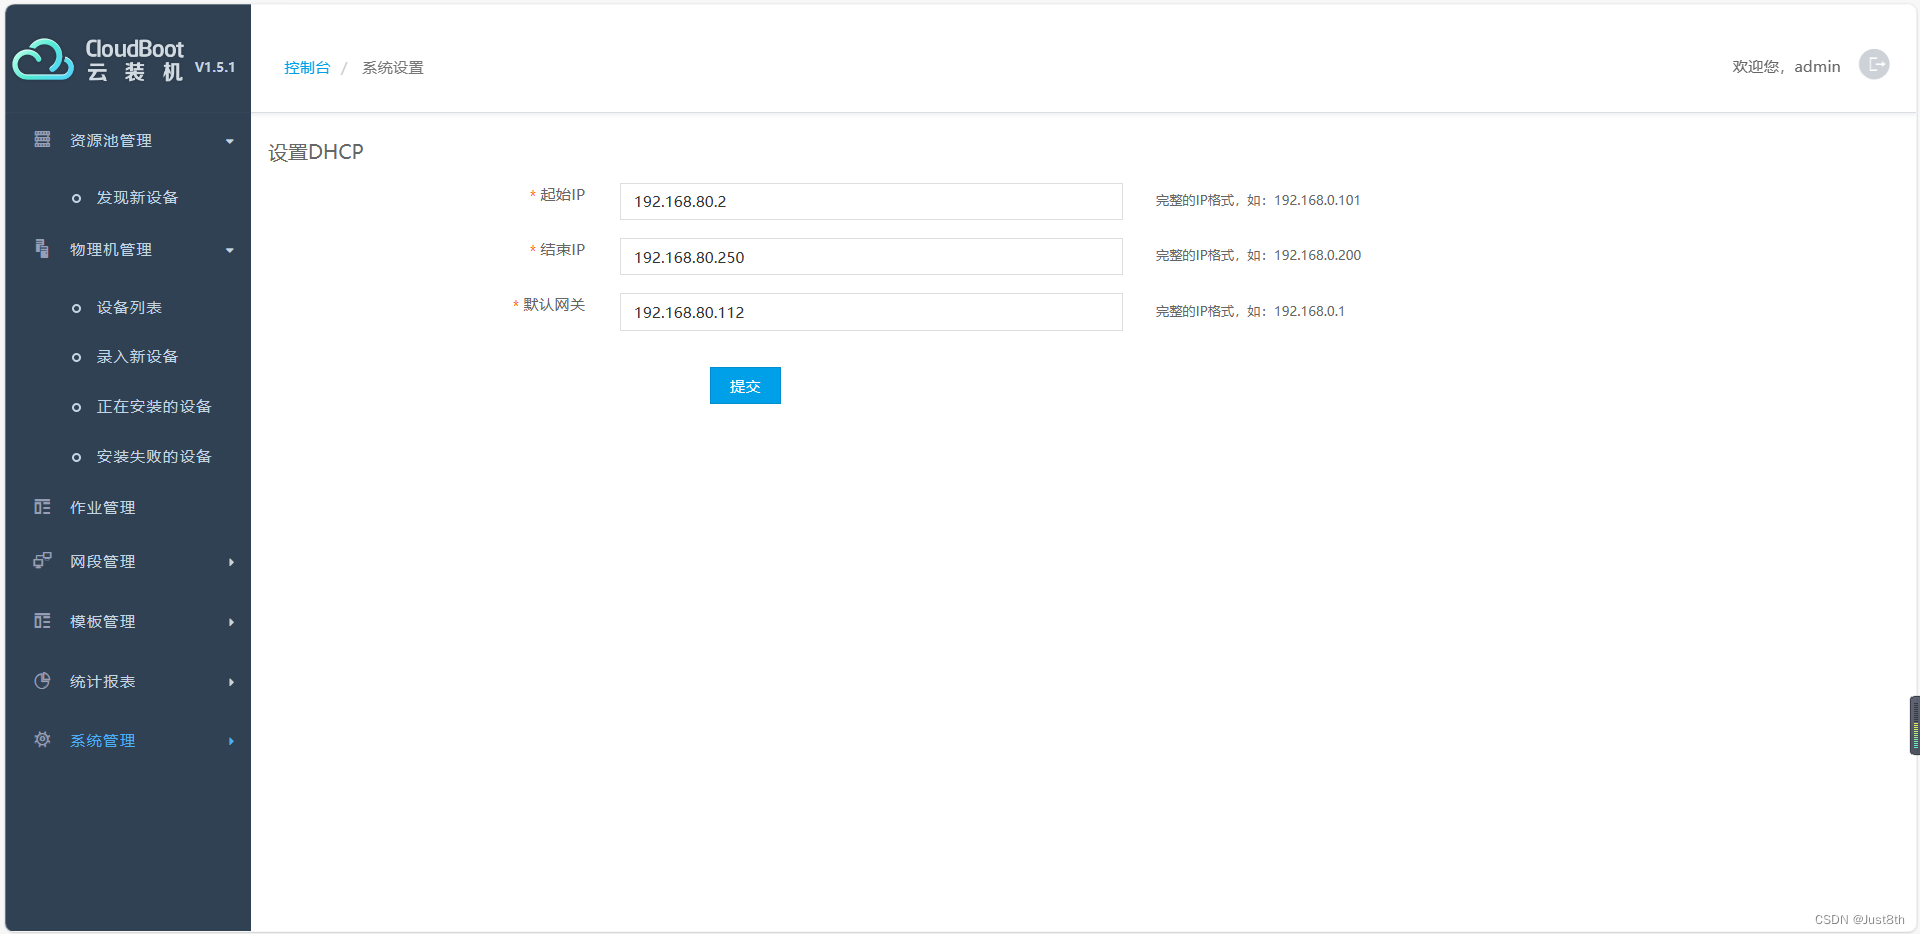Screen dimensions: 1920x934
Task: Click the 物理机管理 machine icon
Action: [x=41, y=250]
